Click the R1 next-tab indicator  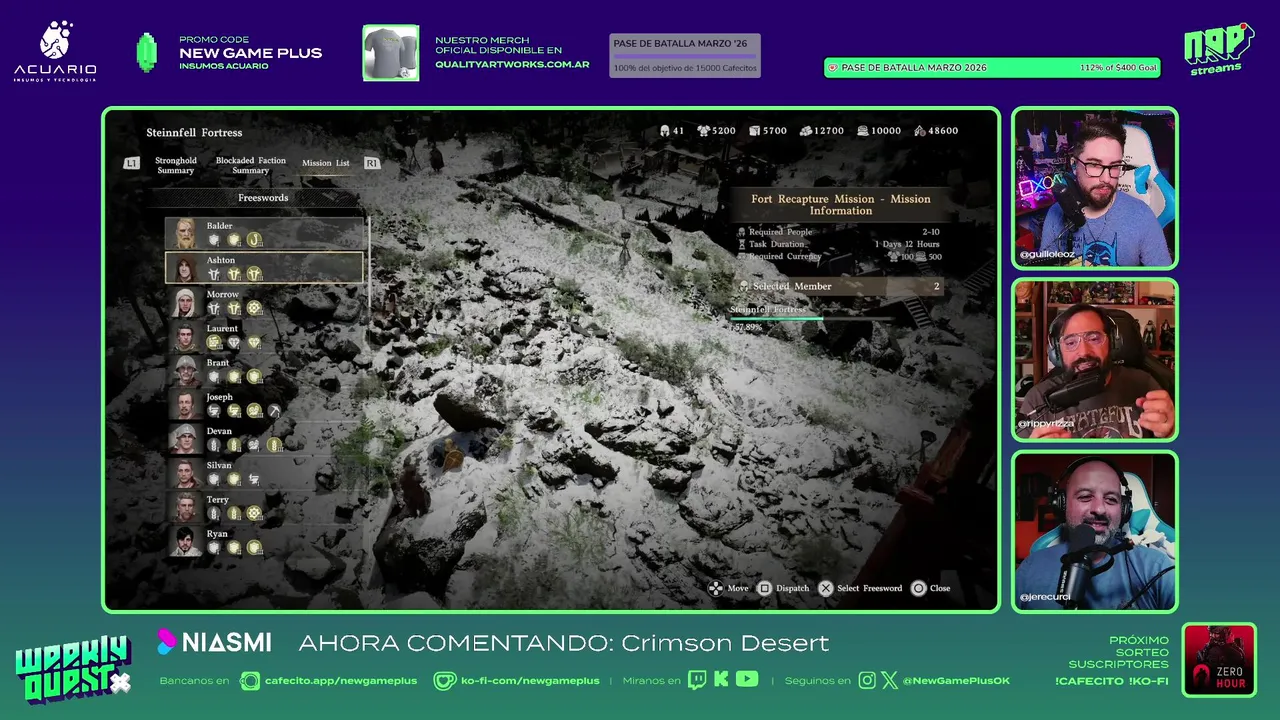372,163
